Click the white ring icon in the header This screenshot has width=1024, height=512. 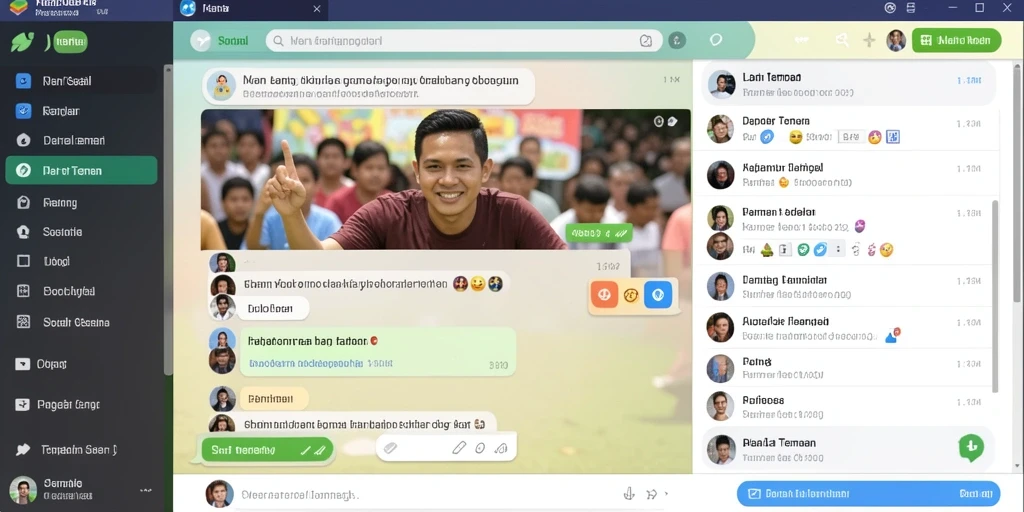716,40
